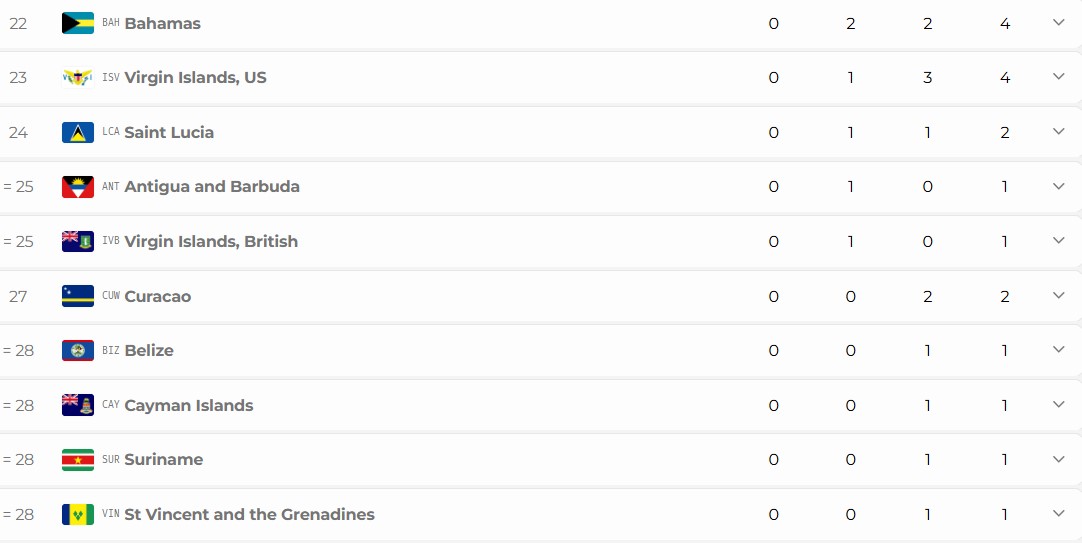Click the US Virgin Islands flag

78,77
